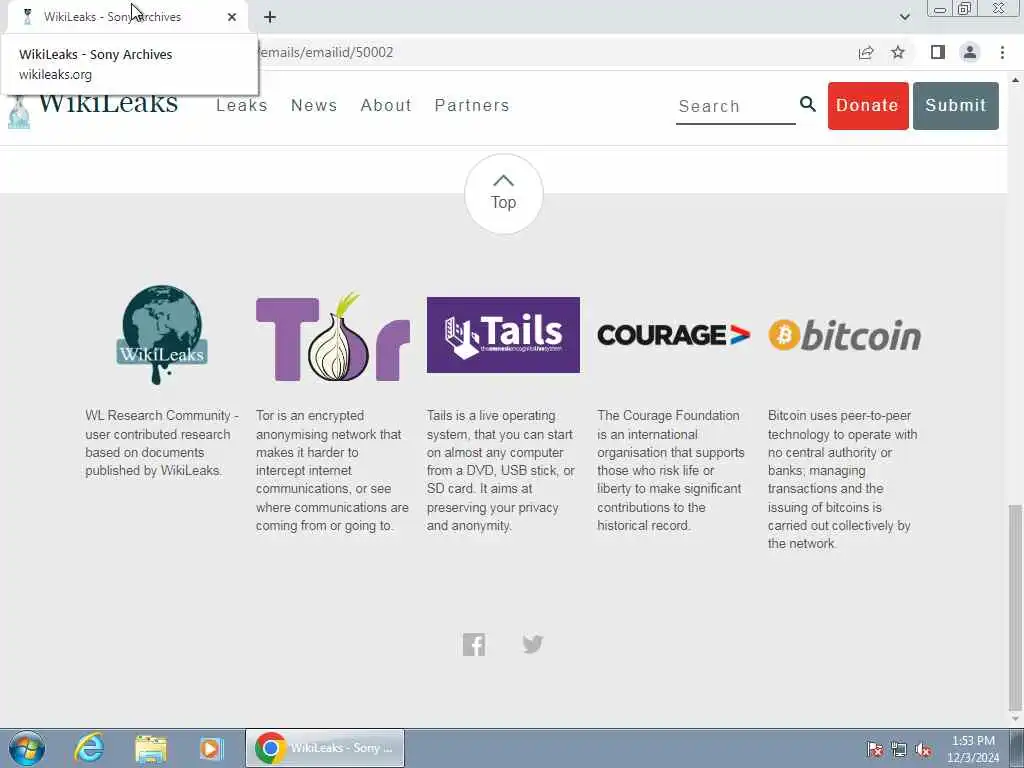This screenshot has width=1024, height=768.
Task: Click the bitcoin logo
Action: [844, 335]
